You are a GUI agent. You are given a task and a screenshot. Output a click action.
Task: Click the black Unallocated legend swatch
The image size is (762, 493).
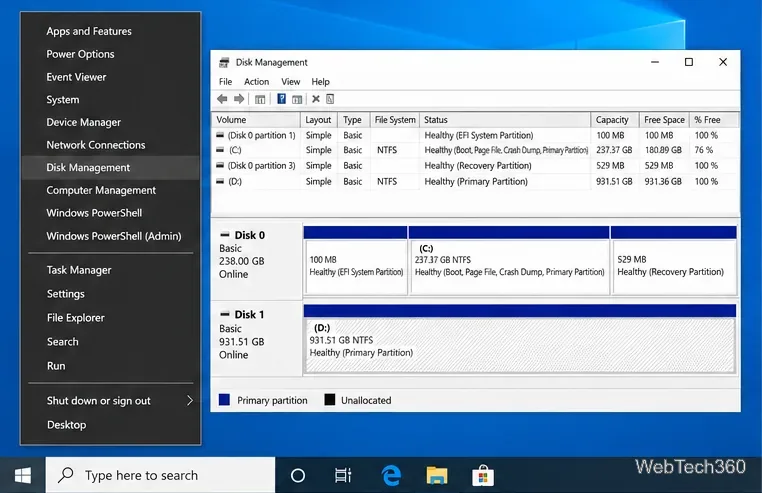329,400
